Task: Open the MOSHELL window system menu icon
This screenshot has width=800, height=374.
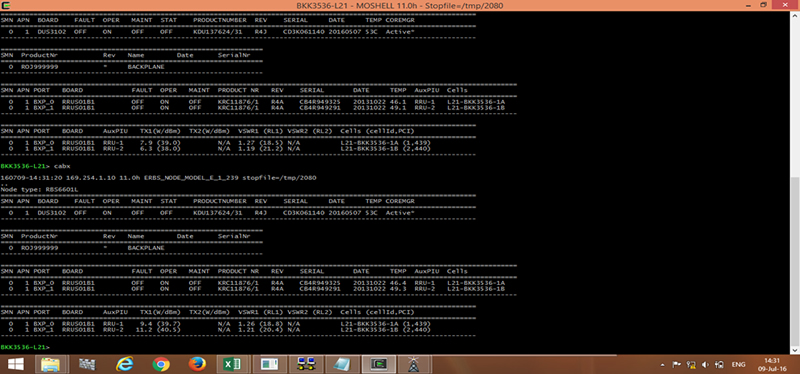Action: (x=7, y=5)
